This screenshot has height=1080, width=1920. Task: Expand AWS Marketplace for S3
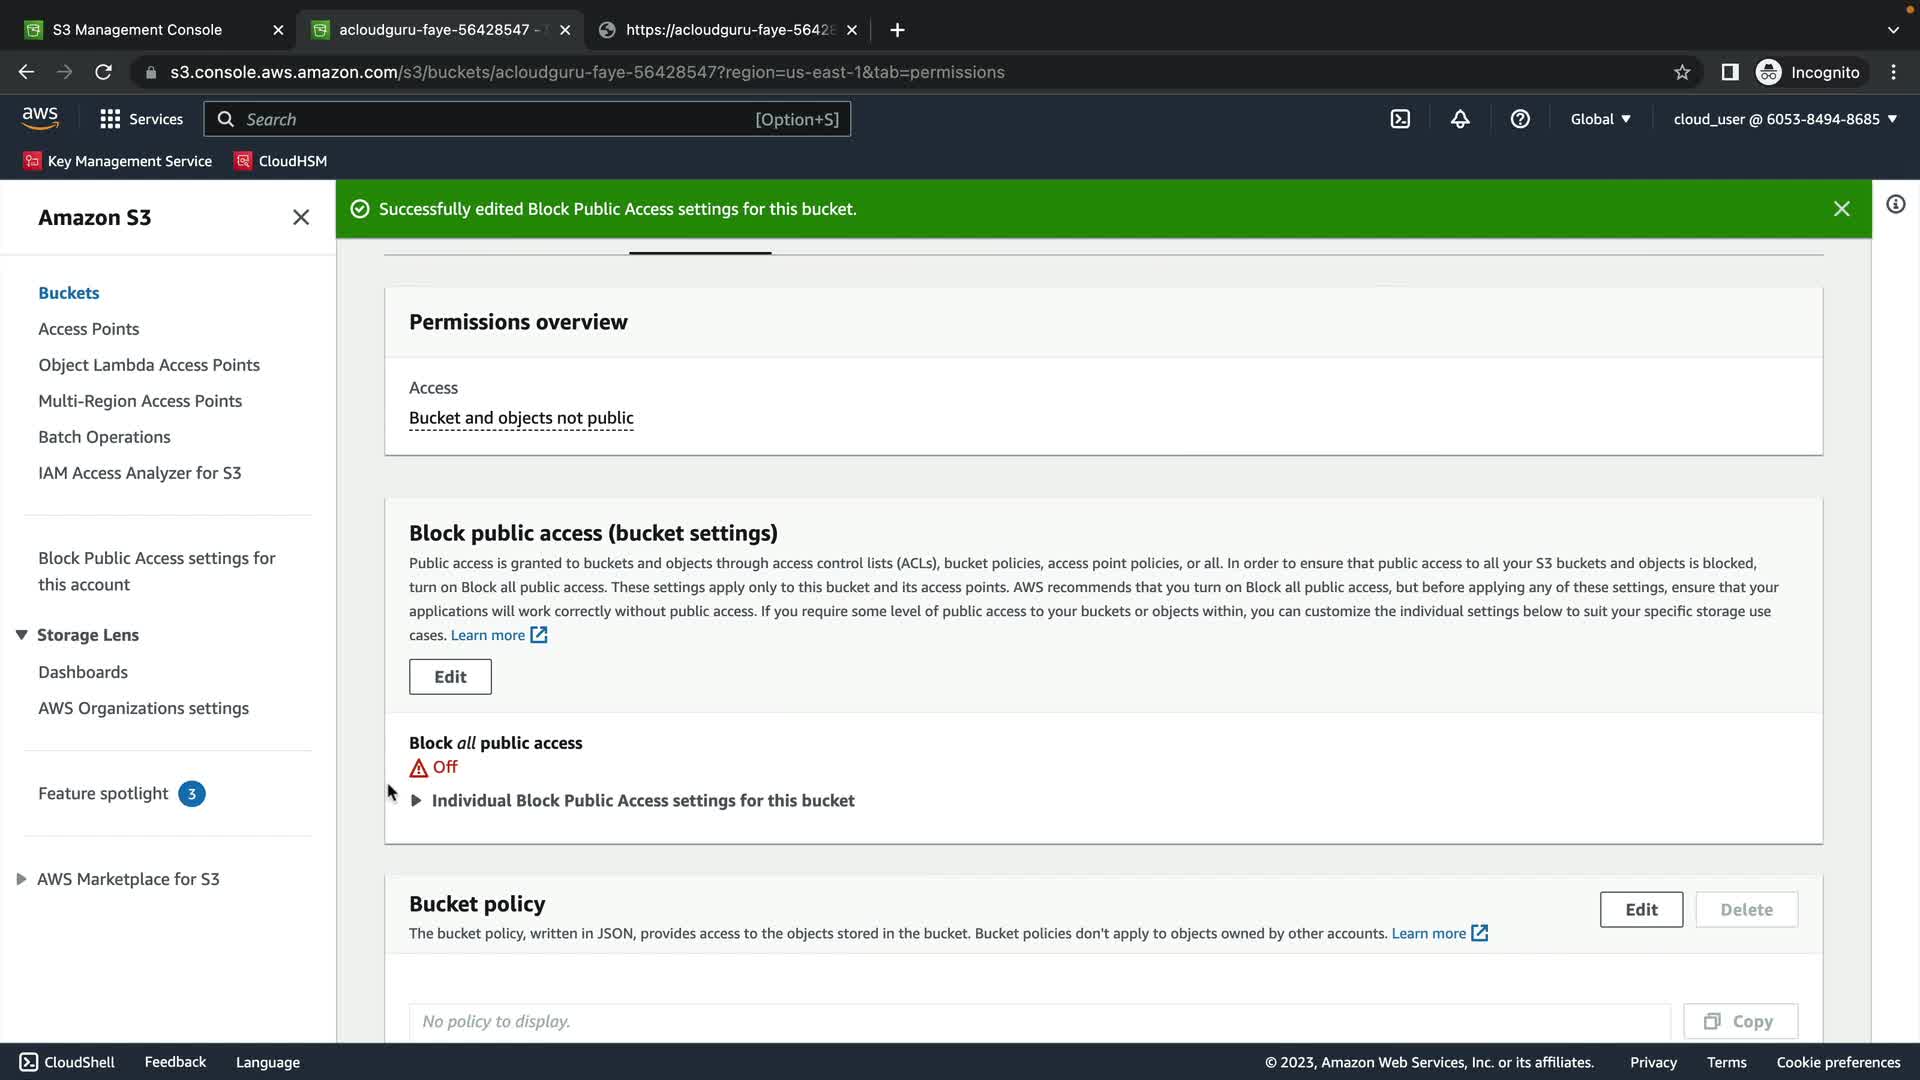[21, 879]
